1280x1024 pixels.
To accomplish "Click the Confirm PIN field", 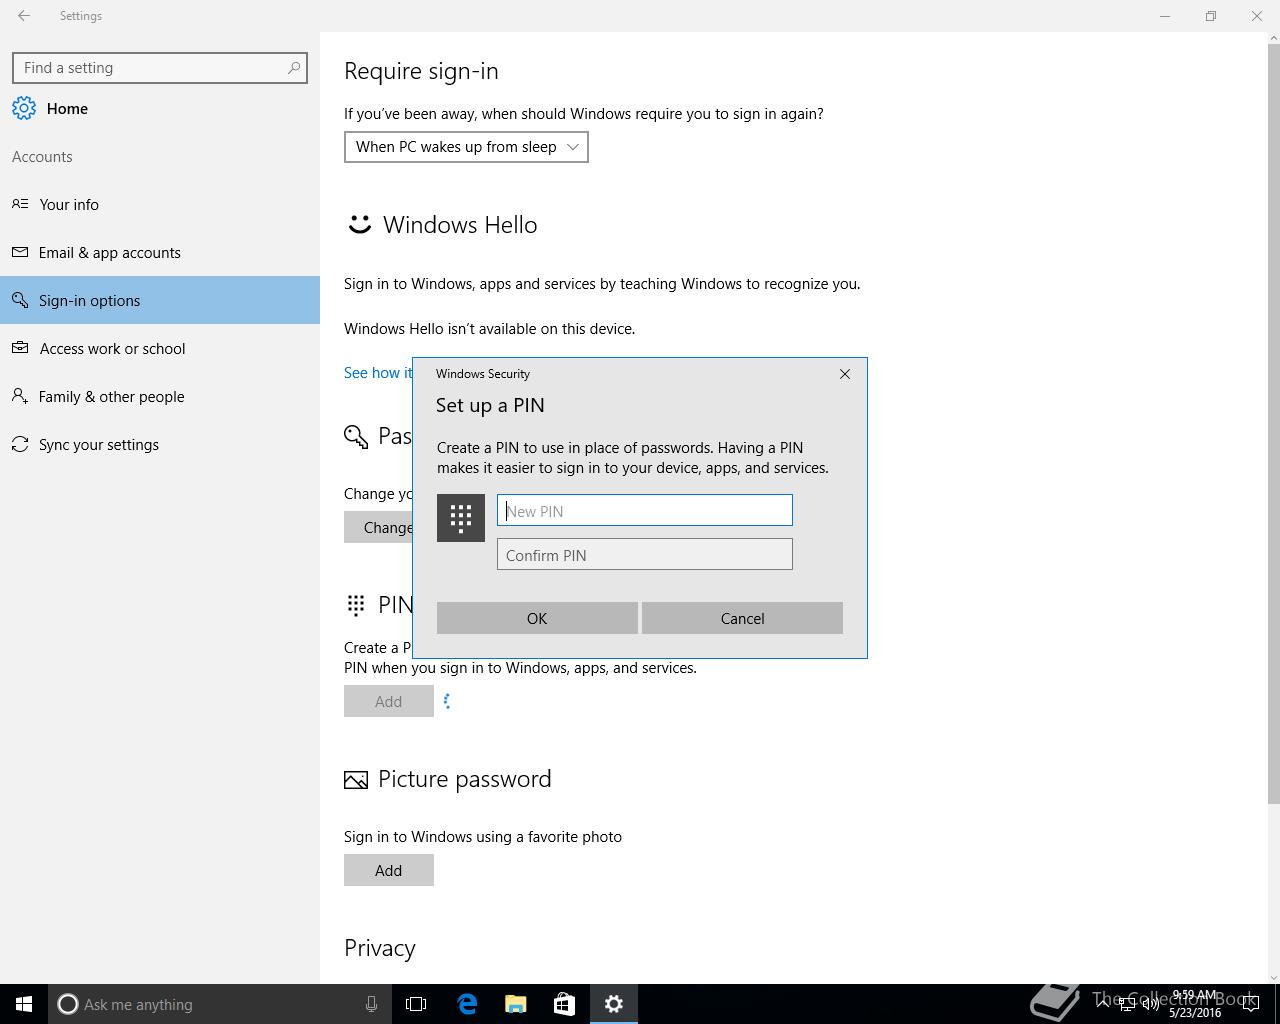I will (645, 554).
